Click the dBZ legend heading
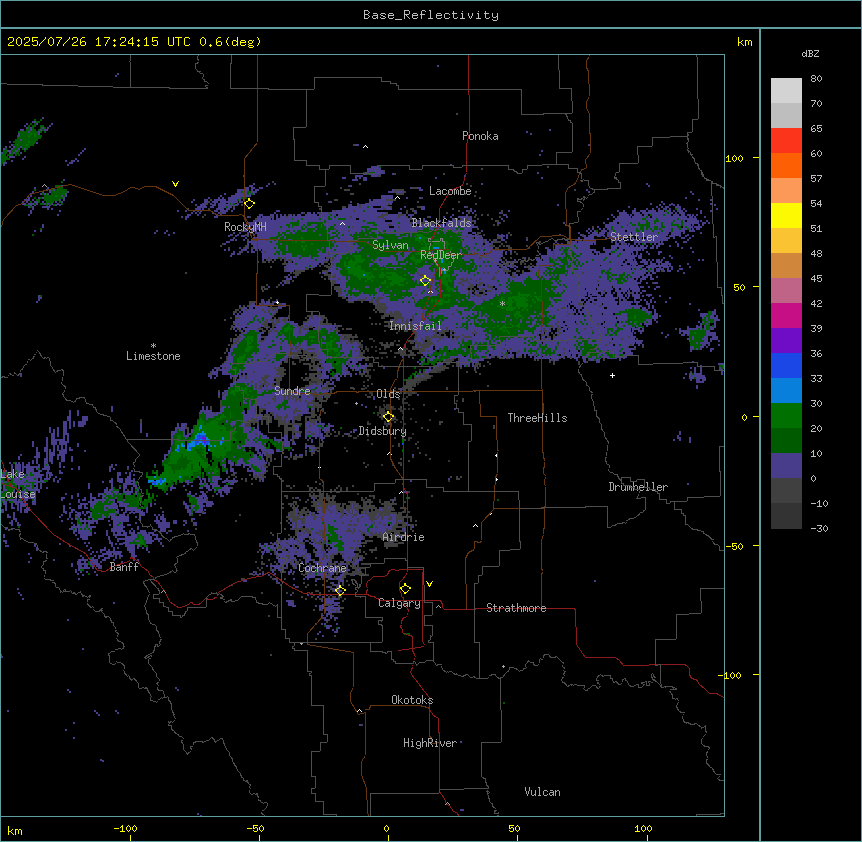This screenshot has height=842, width=862. tap(810, 54)
